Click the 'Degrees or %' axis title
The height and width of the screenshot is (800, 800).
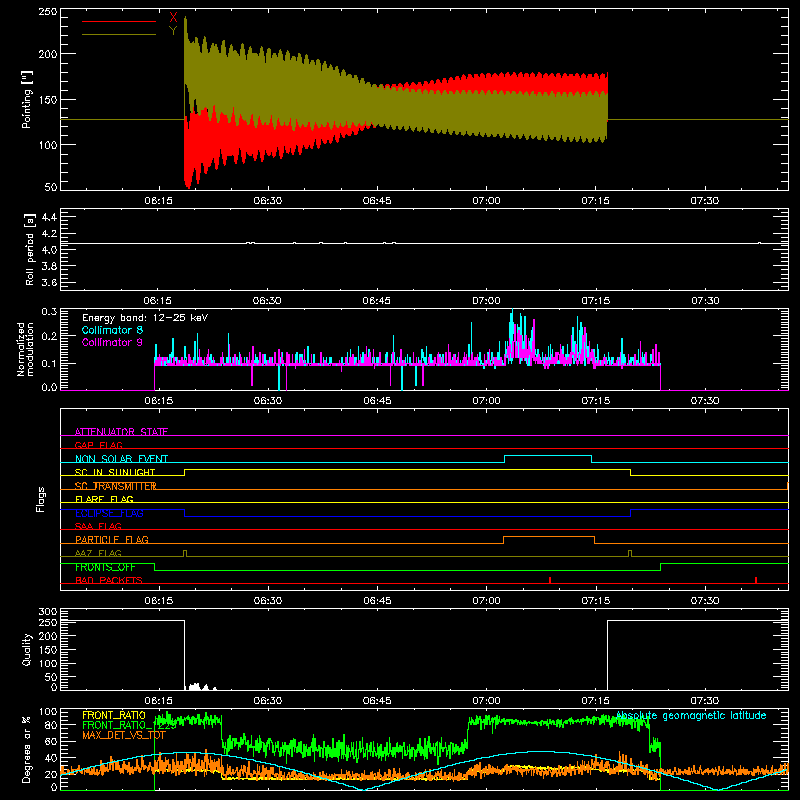27,749
